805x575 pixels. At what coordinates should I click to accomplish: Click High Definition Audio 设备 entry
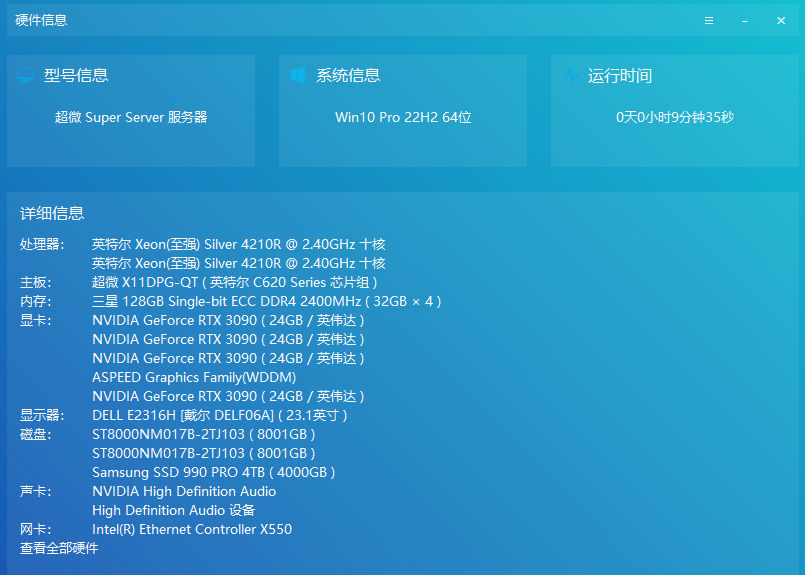click(174, 510)
